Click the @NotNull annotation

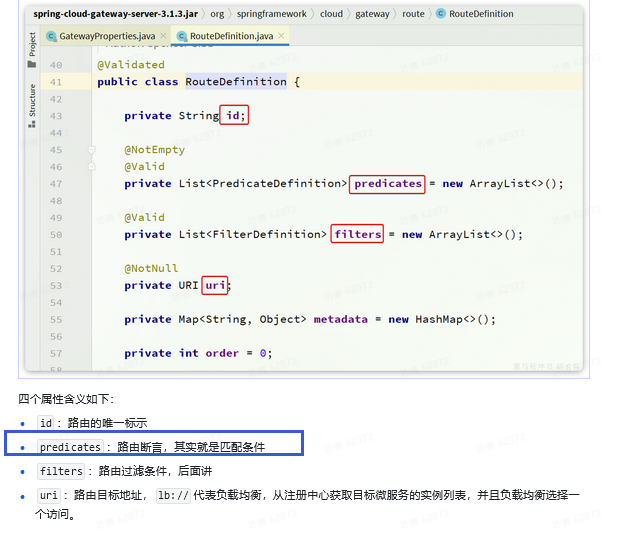pos(151,268)
